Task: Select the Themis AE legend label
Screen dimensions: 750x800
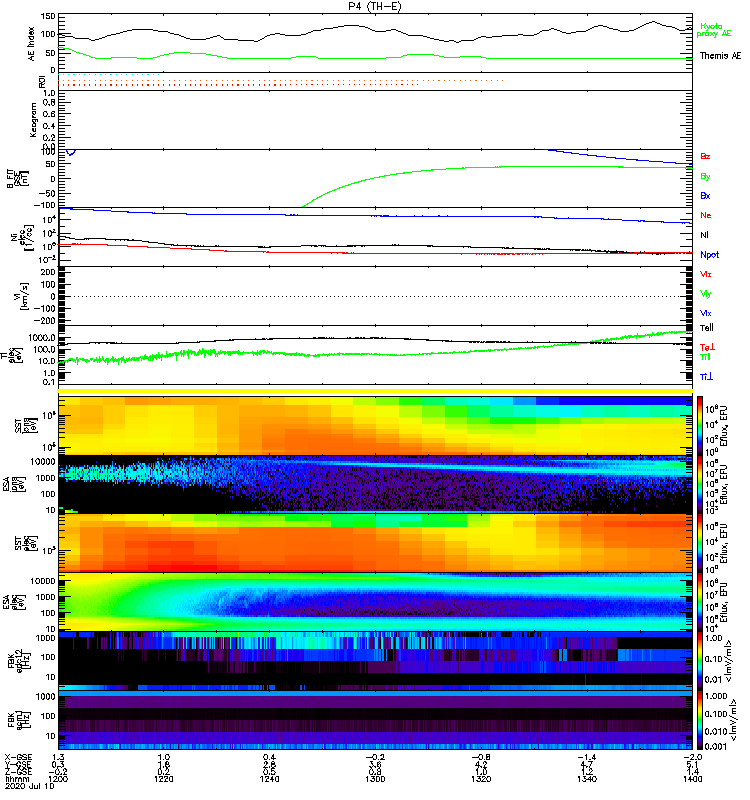Action: click(x=720, y=56)
